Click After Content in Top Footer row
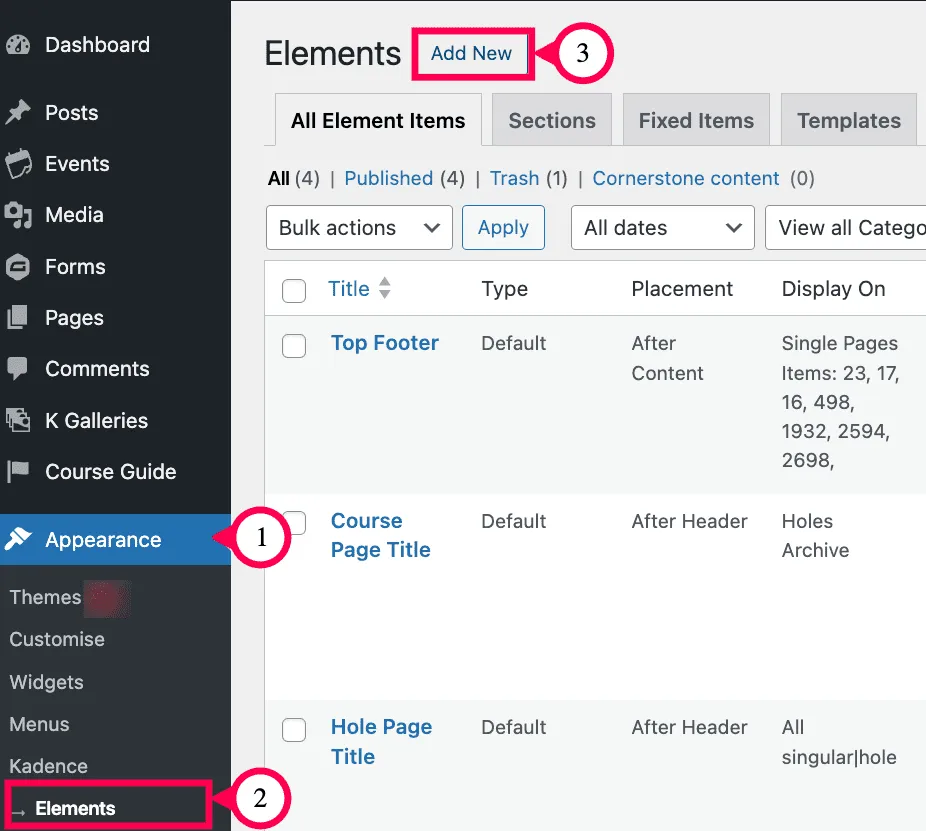The image size is (926, 831). tap(667, 358)
